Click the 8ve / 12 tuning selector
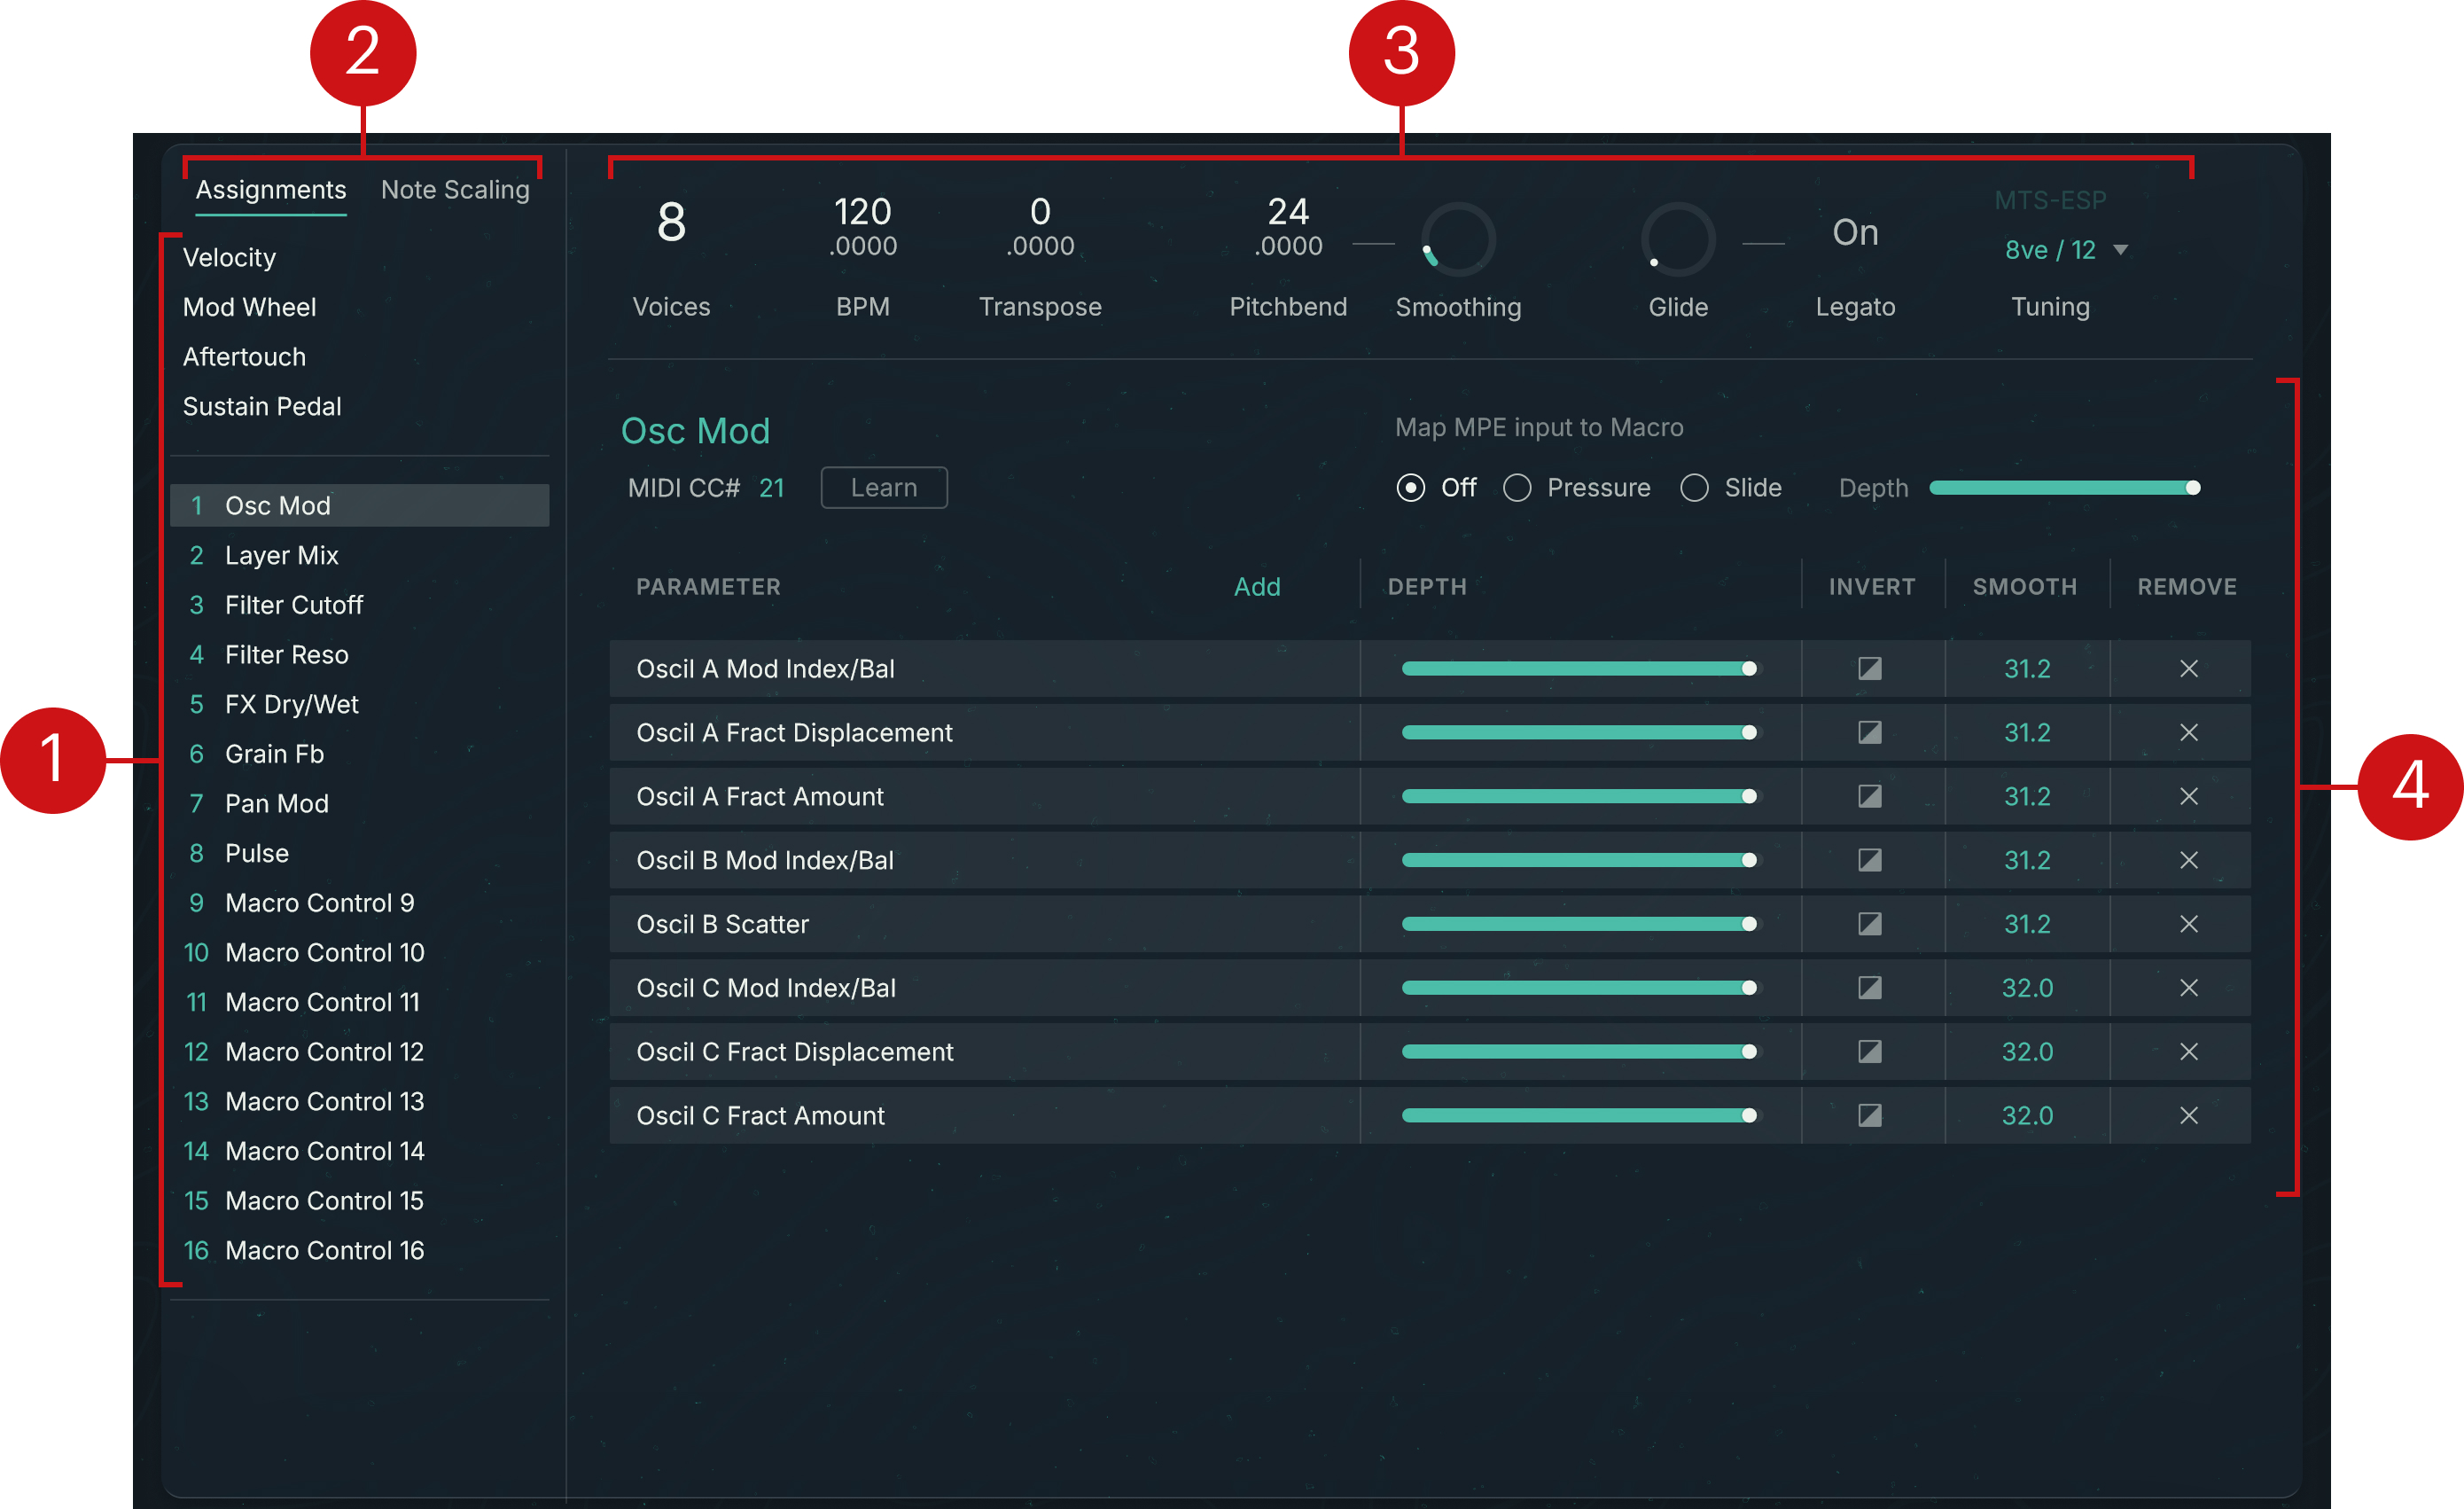 pyautogui.click(x=2050, y=250)
